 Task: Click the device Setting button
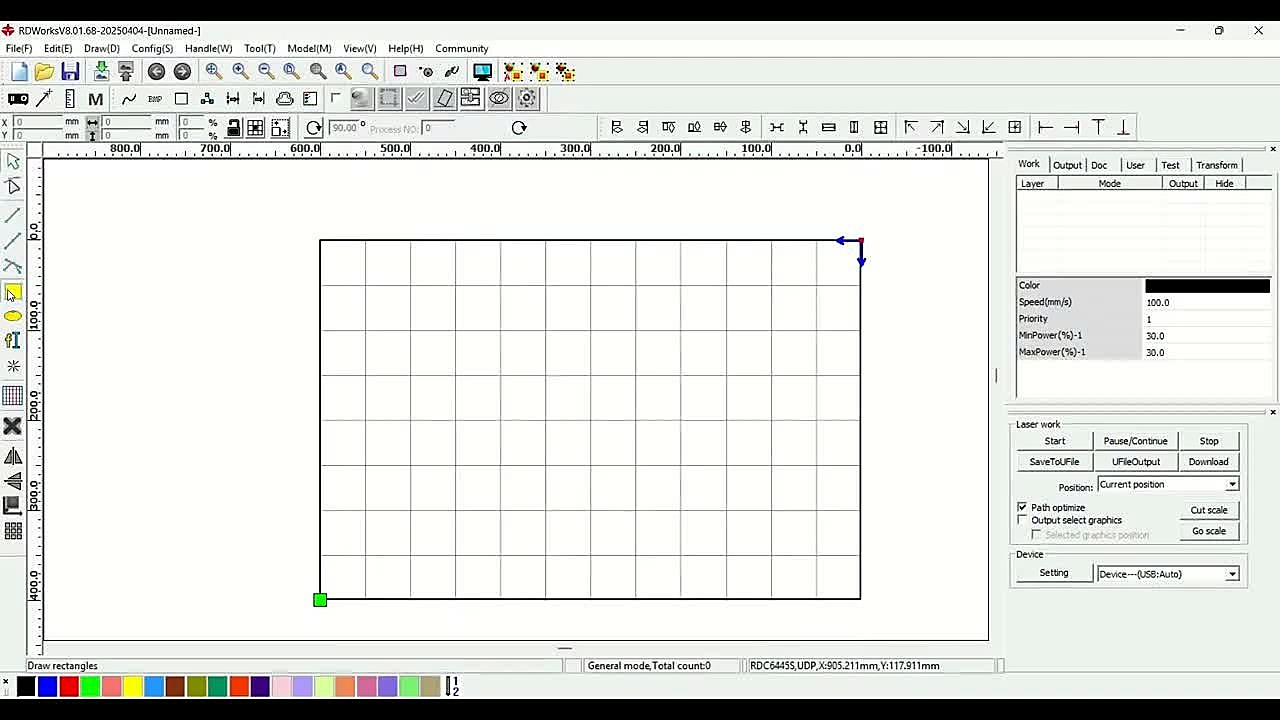(x=1054, y=573)
